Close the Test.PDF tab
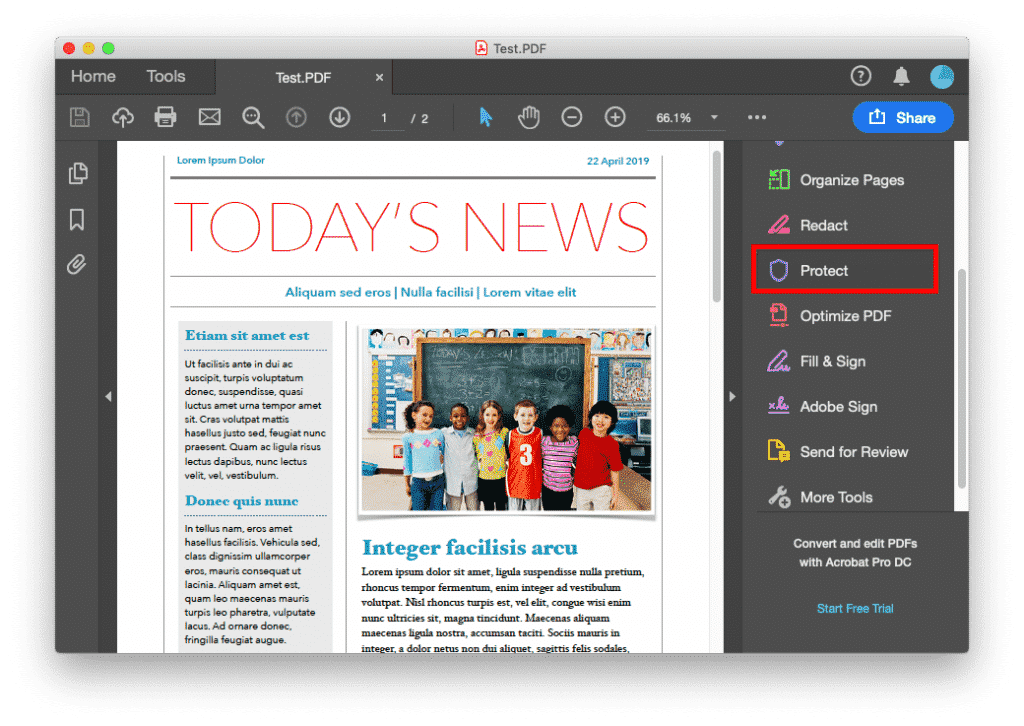Screen dimensions: 1024x726 tap(379, 78)
